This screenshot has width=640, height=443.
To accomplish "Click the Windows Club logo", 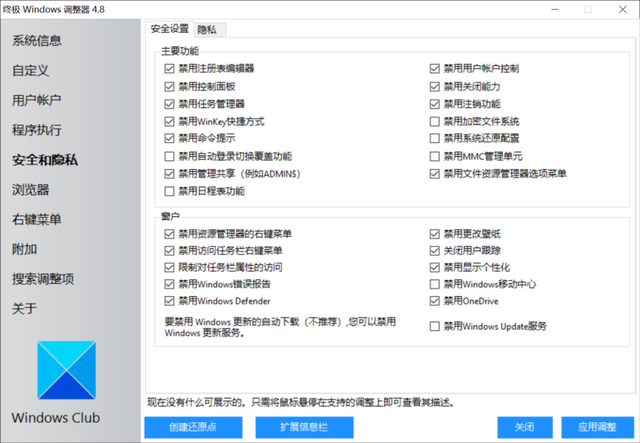I will [x=67, y=370].
